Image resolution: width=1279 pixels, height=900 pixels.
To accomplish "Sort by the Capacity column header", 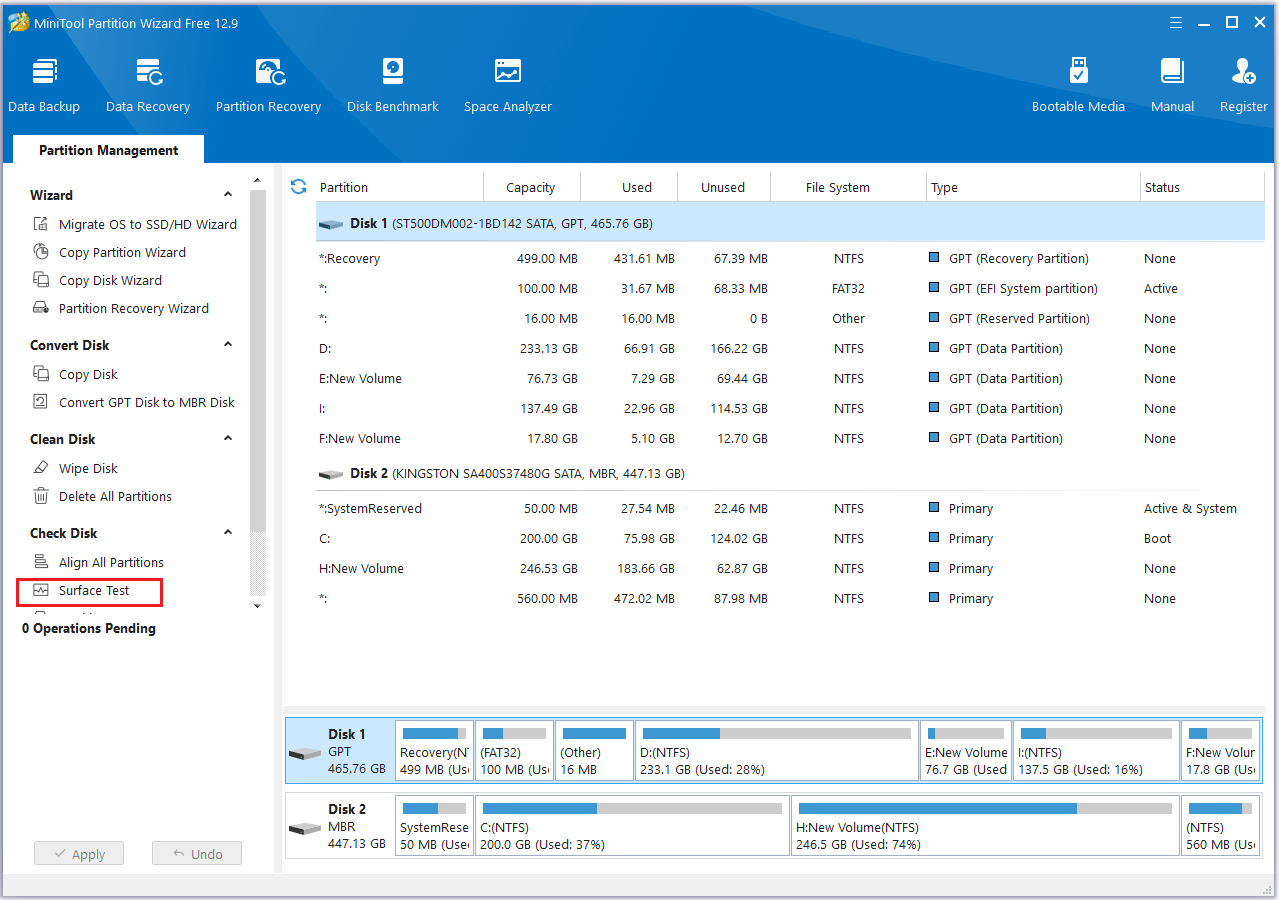I will 530,187.
